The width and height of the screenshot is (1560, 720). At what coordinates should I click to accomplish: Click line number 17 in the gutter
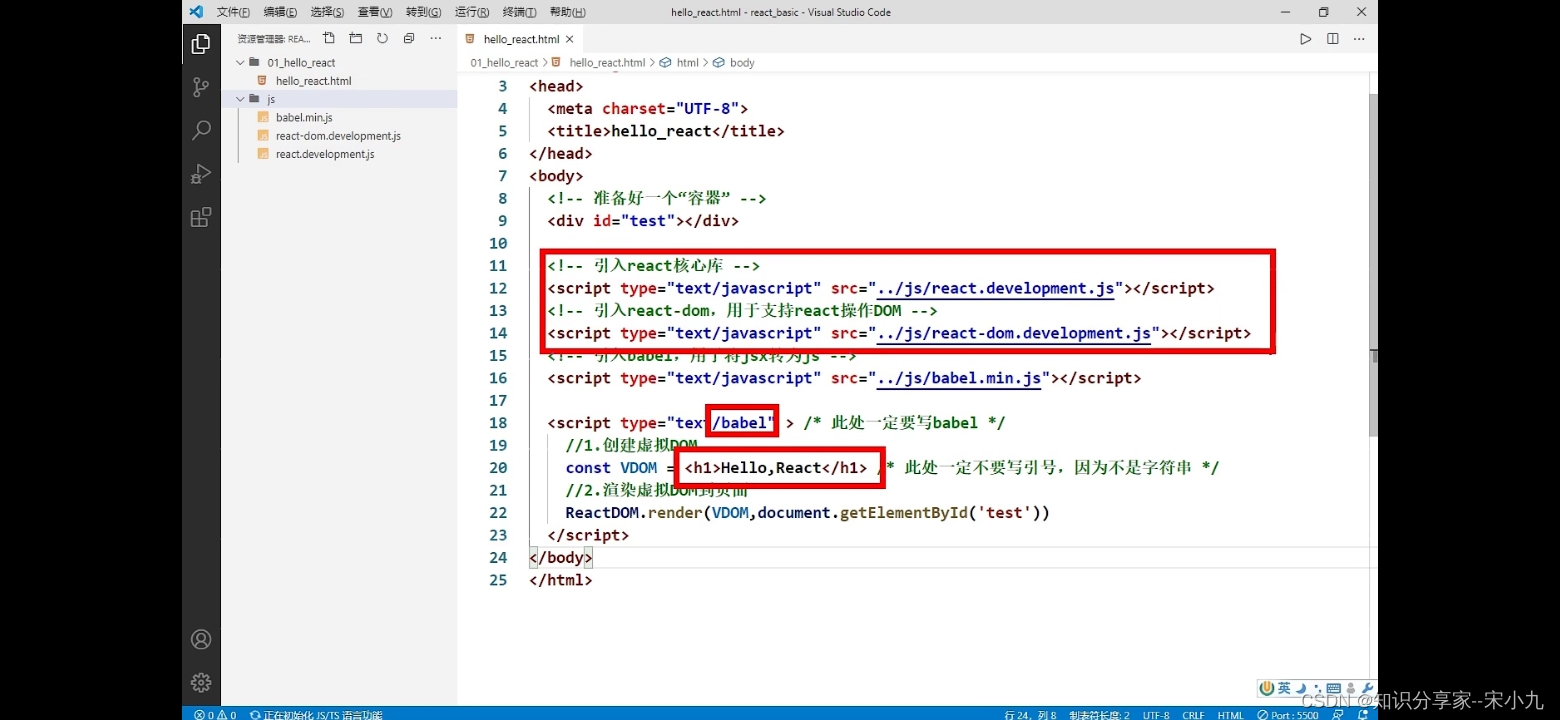point(499,401)
